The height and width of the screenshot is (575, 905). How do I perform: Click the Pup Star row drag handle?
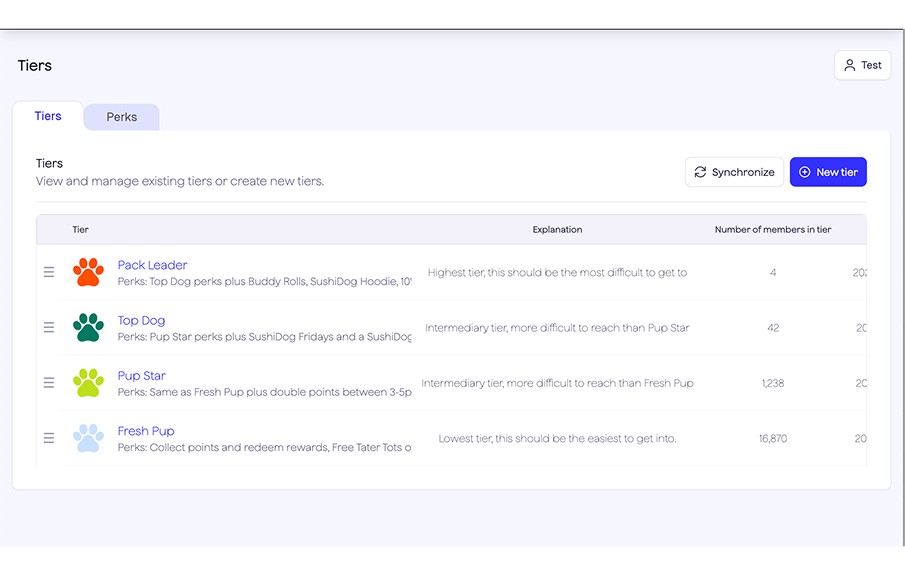49,383
